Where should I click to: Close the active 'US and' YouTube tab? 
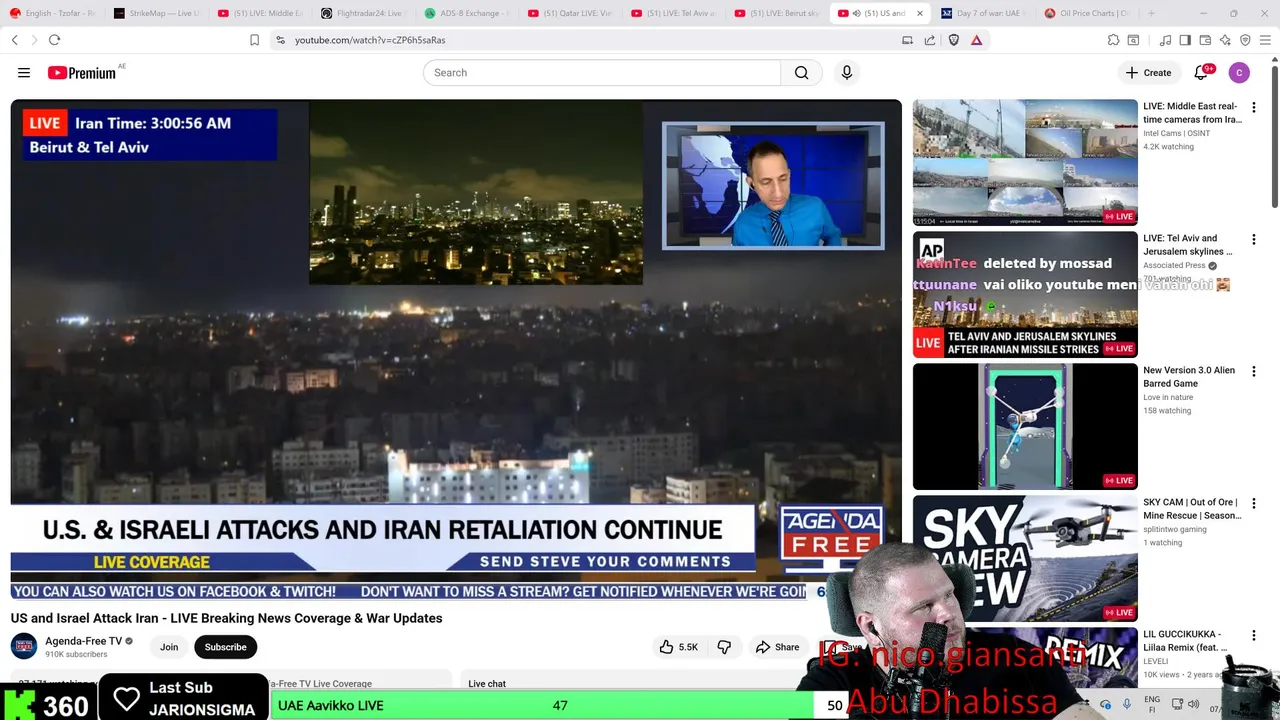click(919, 13)
